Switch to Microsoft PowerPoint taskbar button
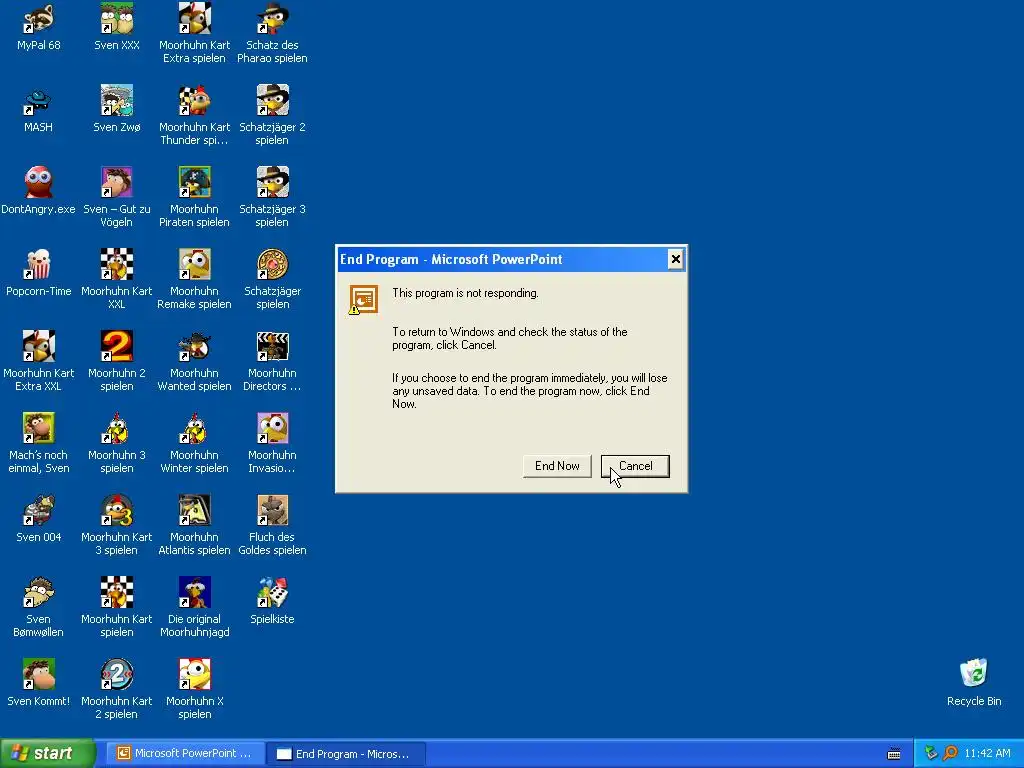 pos(185,753)
